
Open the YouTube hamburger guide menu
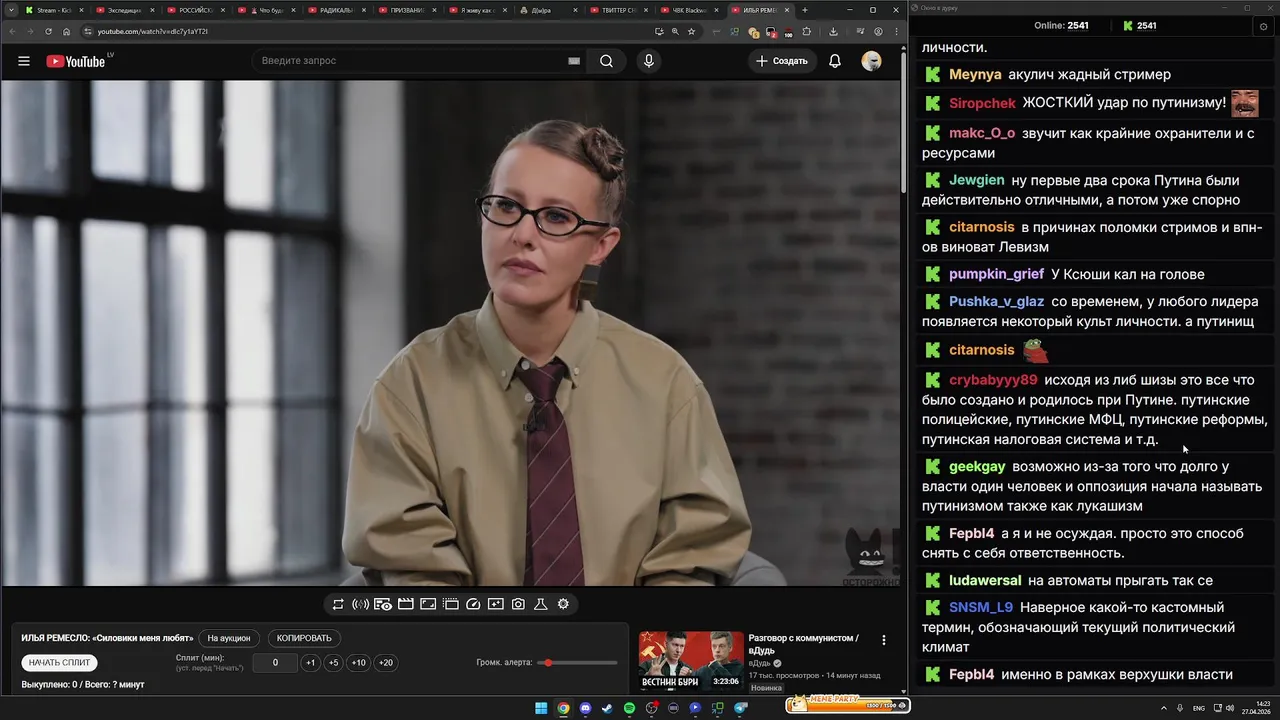24,61
